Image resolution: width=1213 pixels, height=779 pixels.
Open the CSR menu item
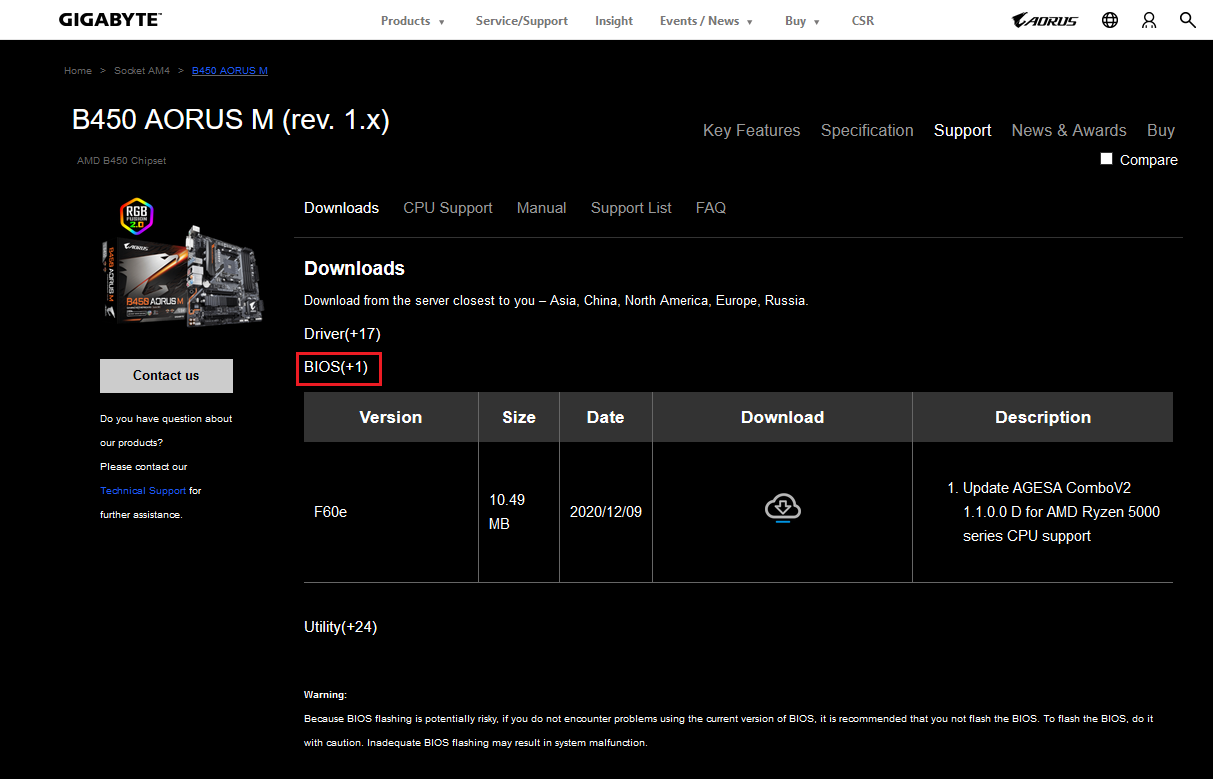863,21
